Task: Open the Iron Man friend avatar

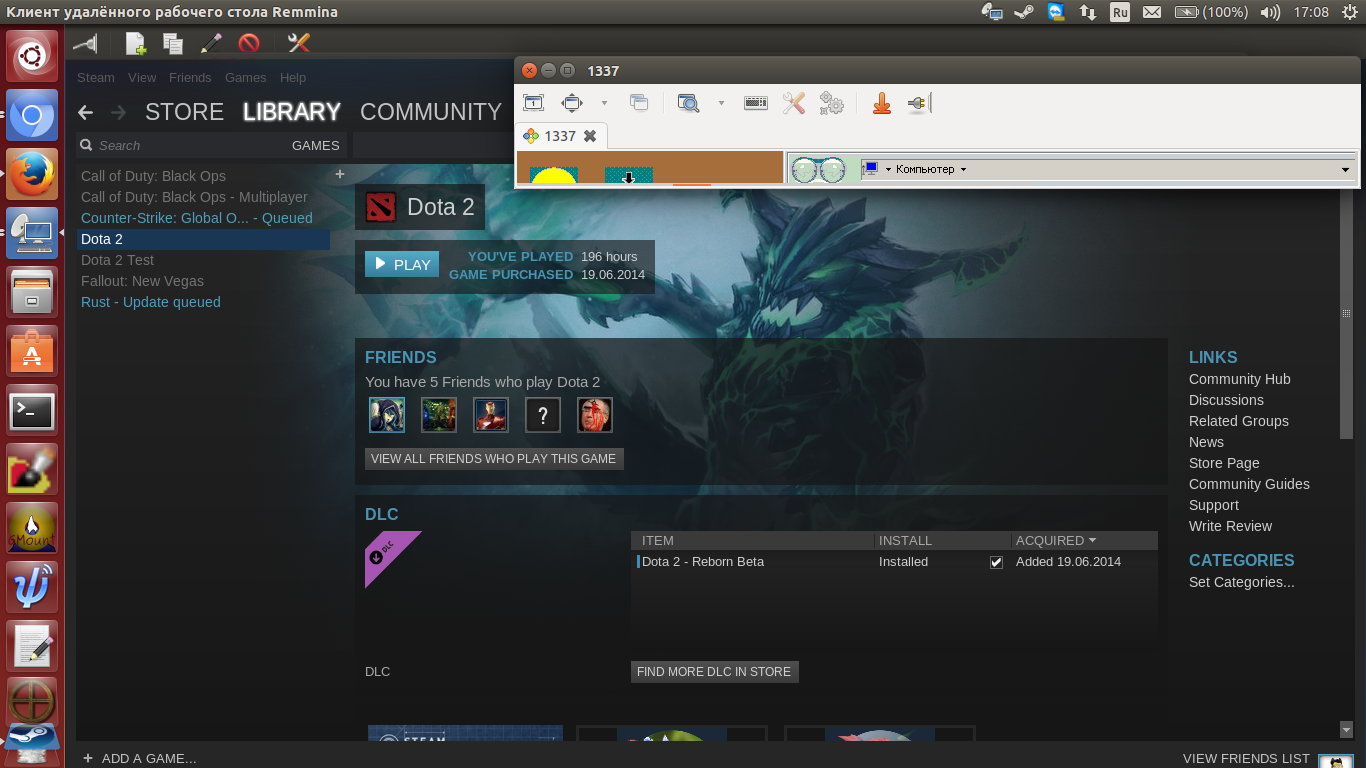Action: (491, 414)
